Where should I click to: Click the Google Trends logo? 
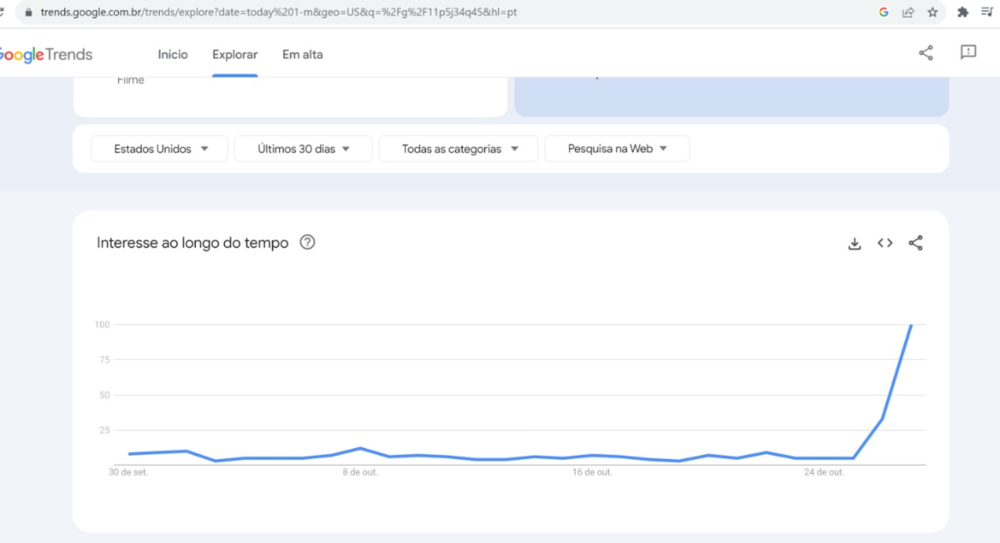pos(47,54)
